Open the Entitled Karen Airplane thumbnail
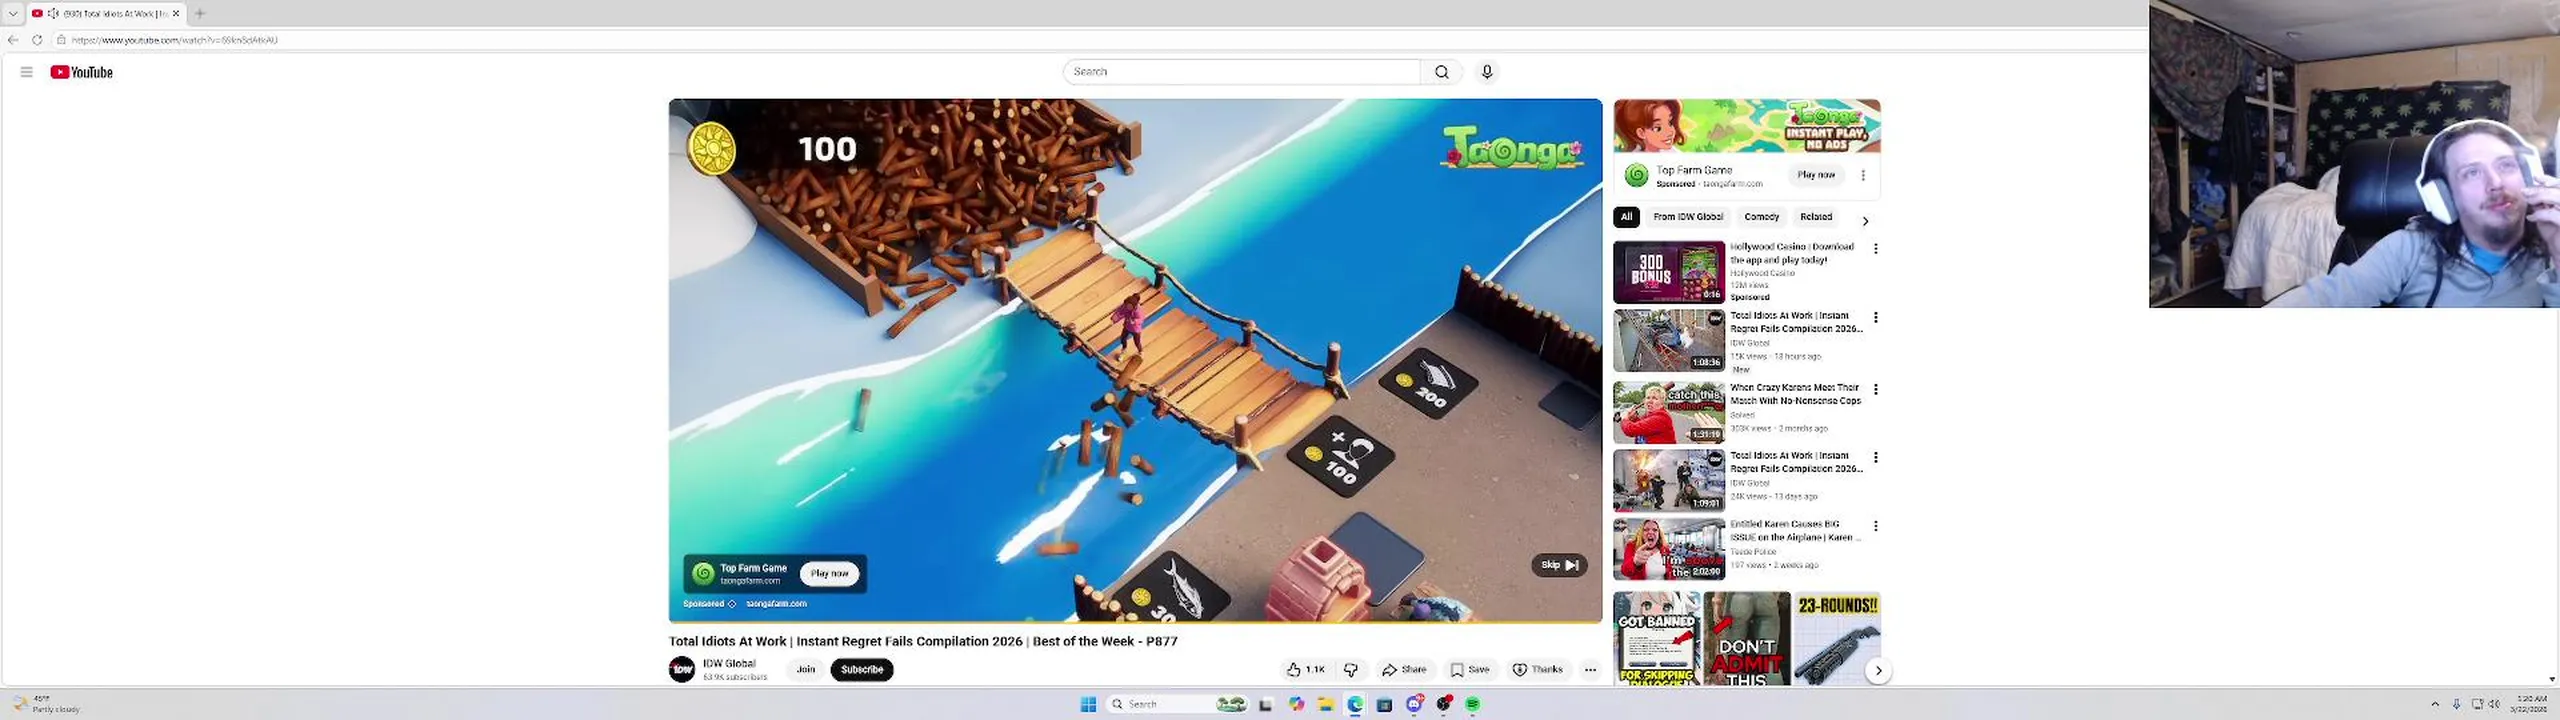 point(1669,549)
